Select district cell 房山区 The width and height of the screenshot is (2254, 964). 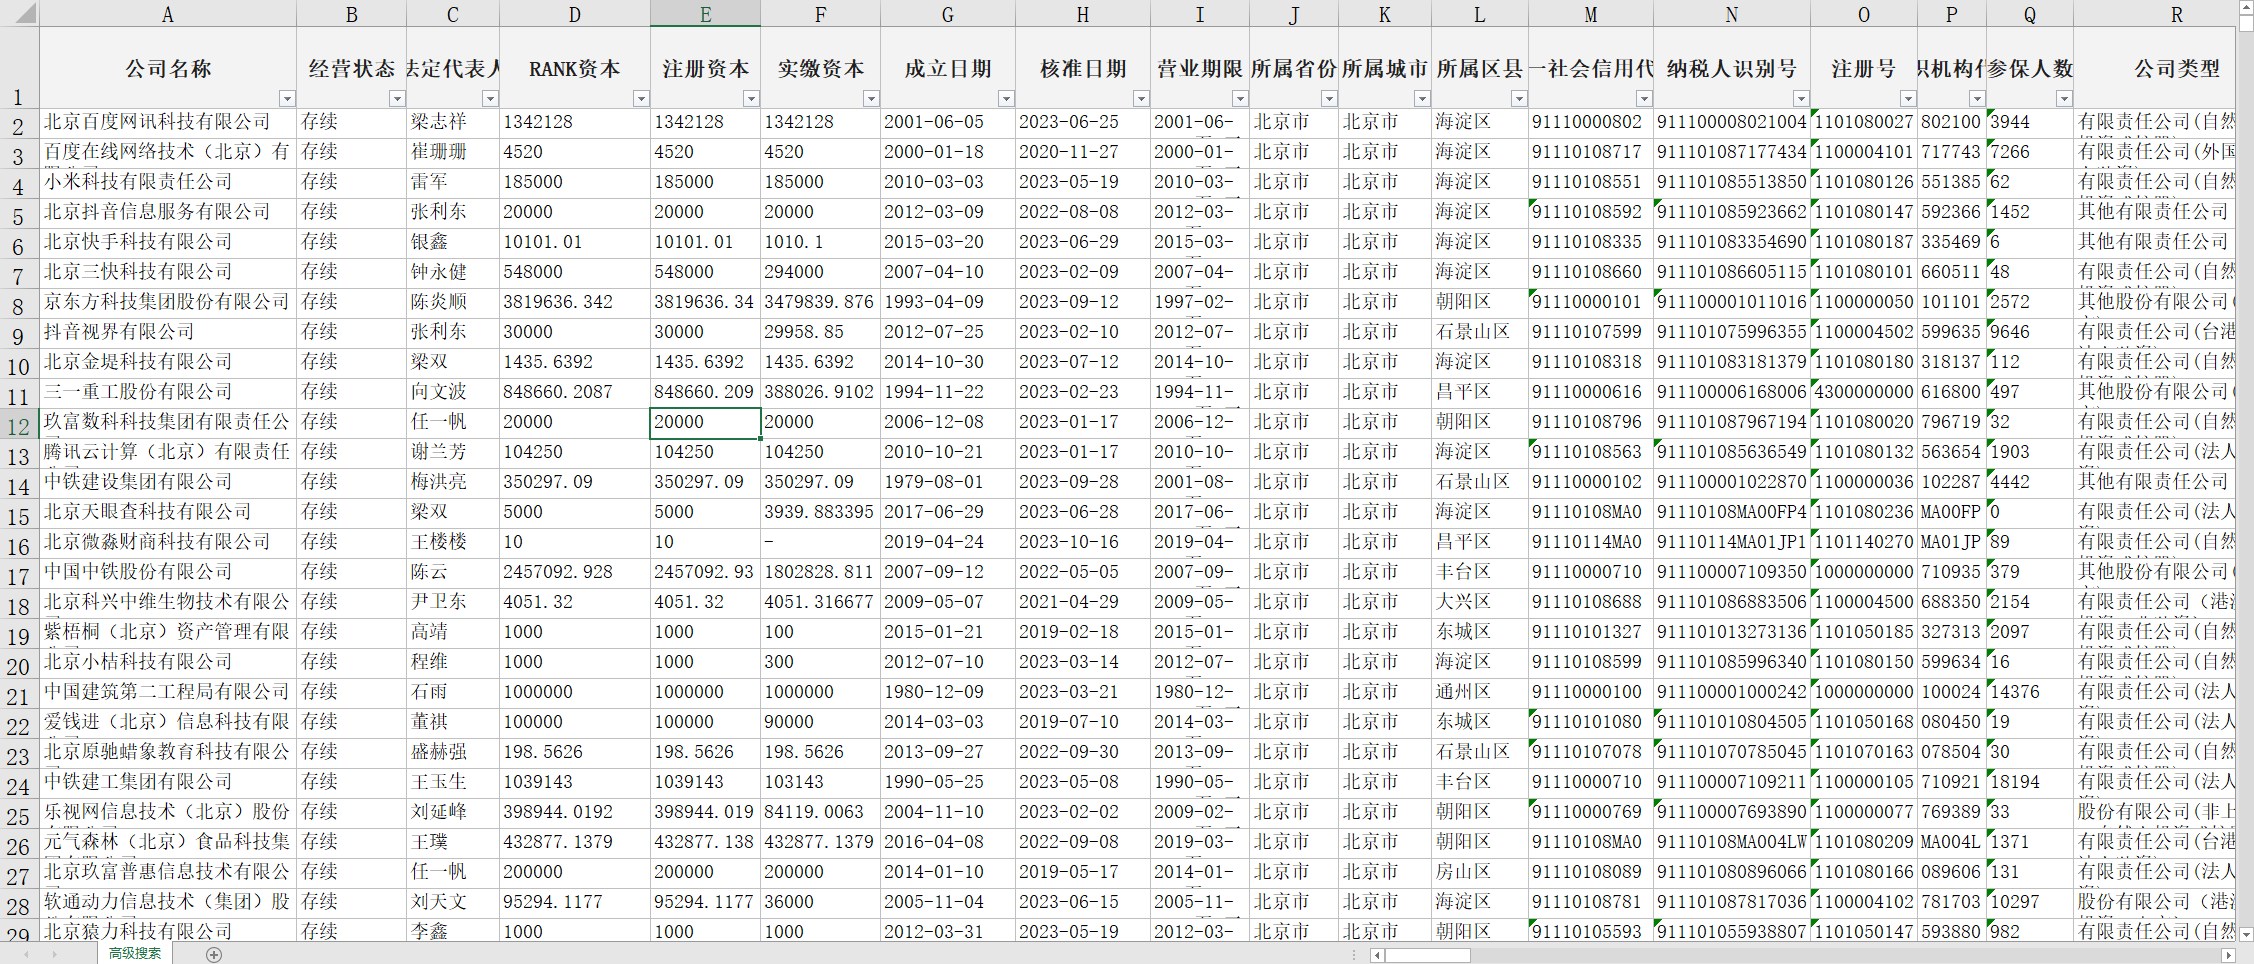point(1480,873)
